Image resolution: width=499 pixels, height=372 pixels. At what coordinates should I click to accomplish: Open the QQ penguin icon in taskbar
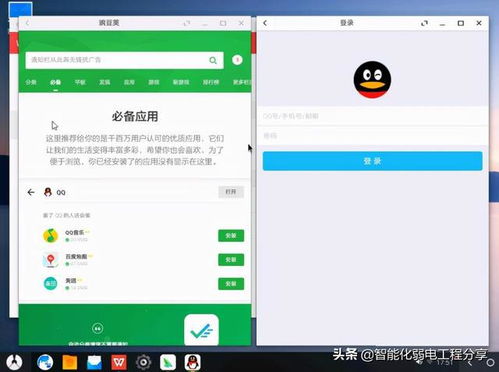(193, 362)
